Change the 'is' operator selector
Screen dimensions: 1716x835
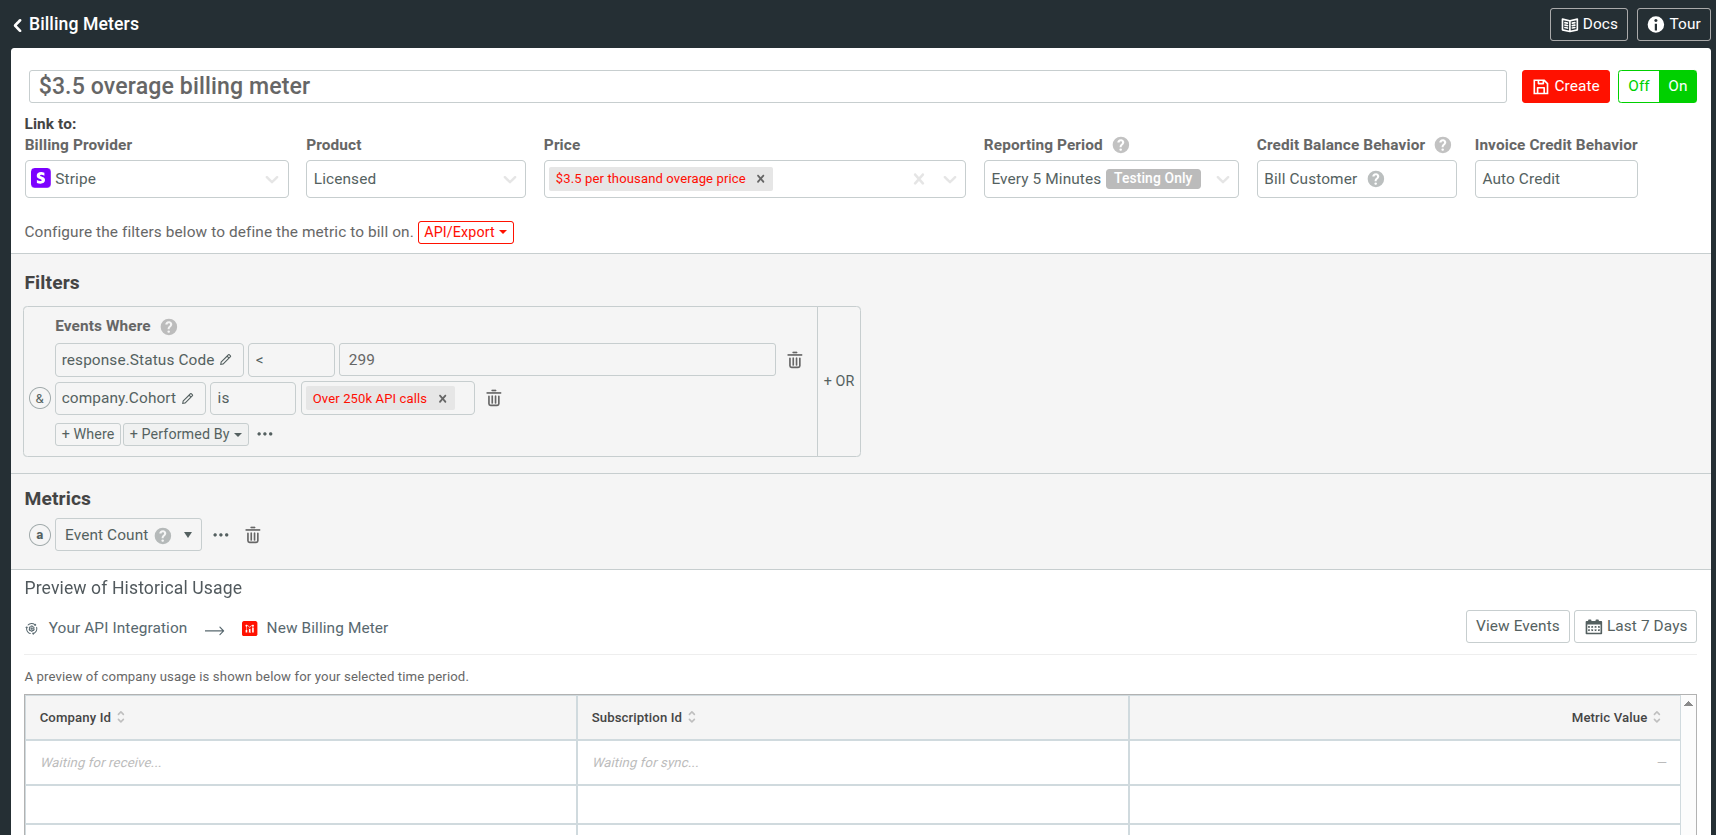(x=253, y=398)
